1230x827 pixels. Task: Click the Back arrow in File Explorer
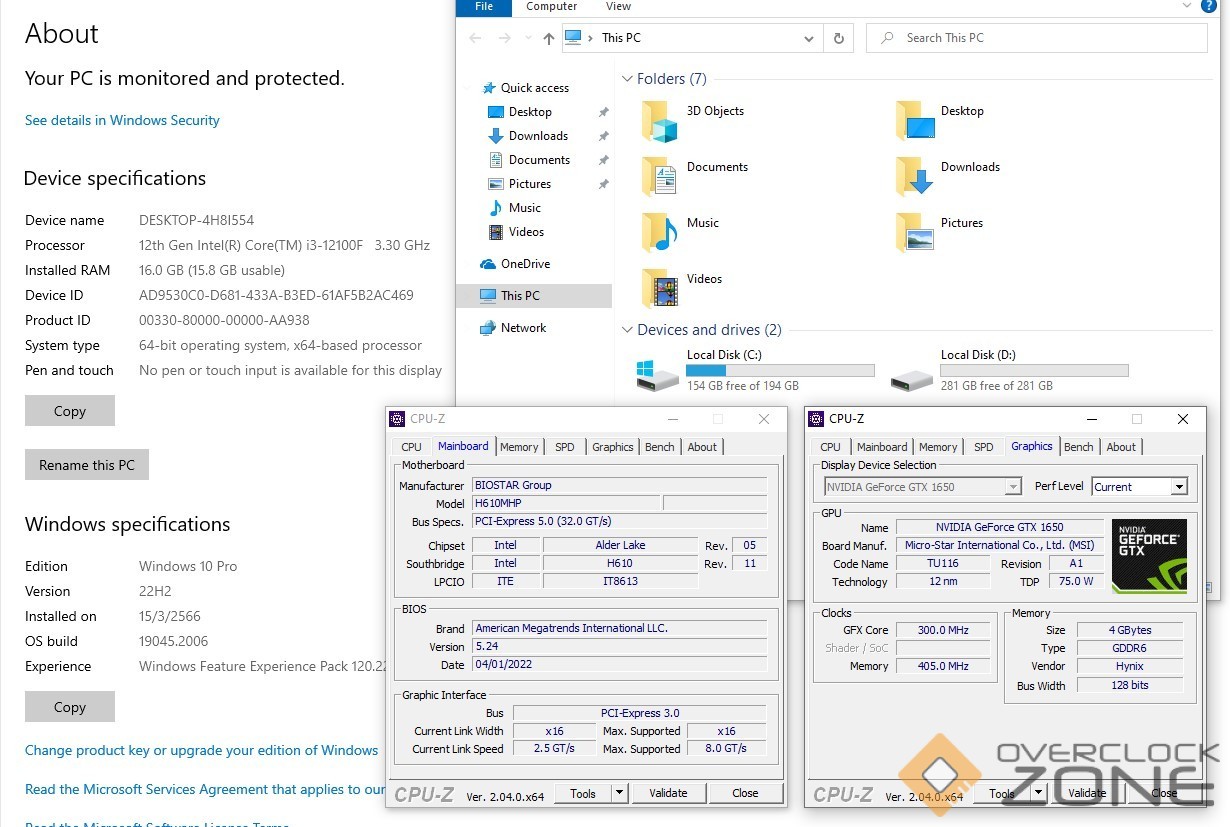pyautogui.click(x=477, y=38)
